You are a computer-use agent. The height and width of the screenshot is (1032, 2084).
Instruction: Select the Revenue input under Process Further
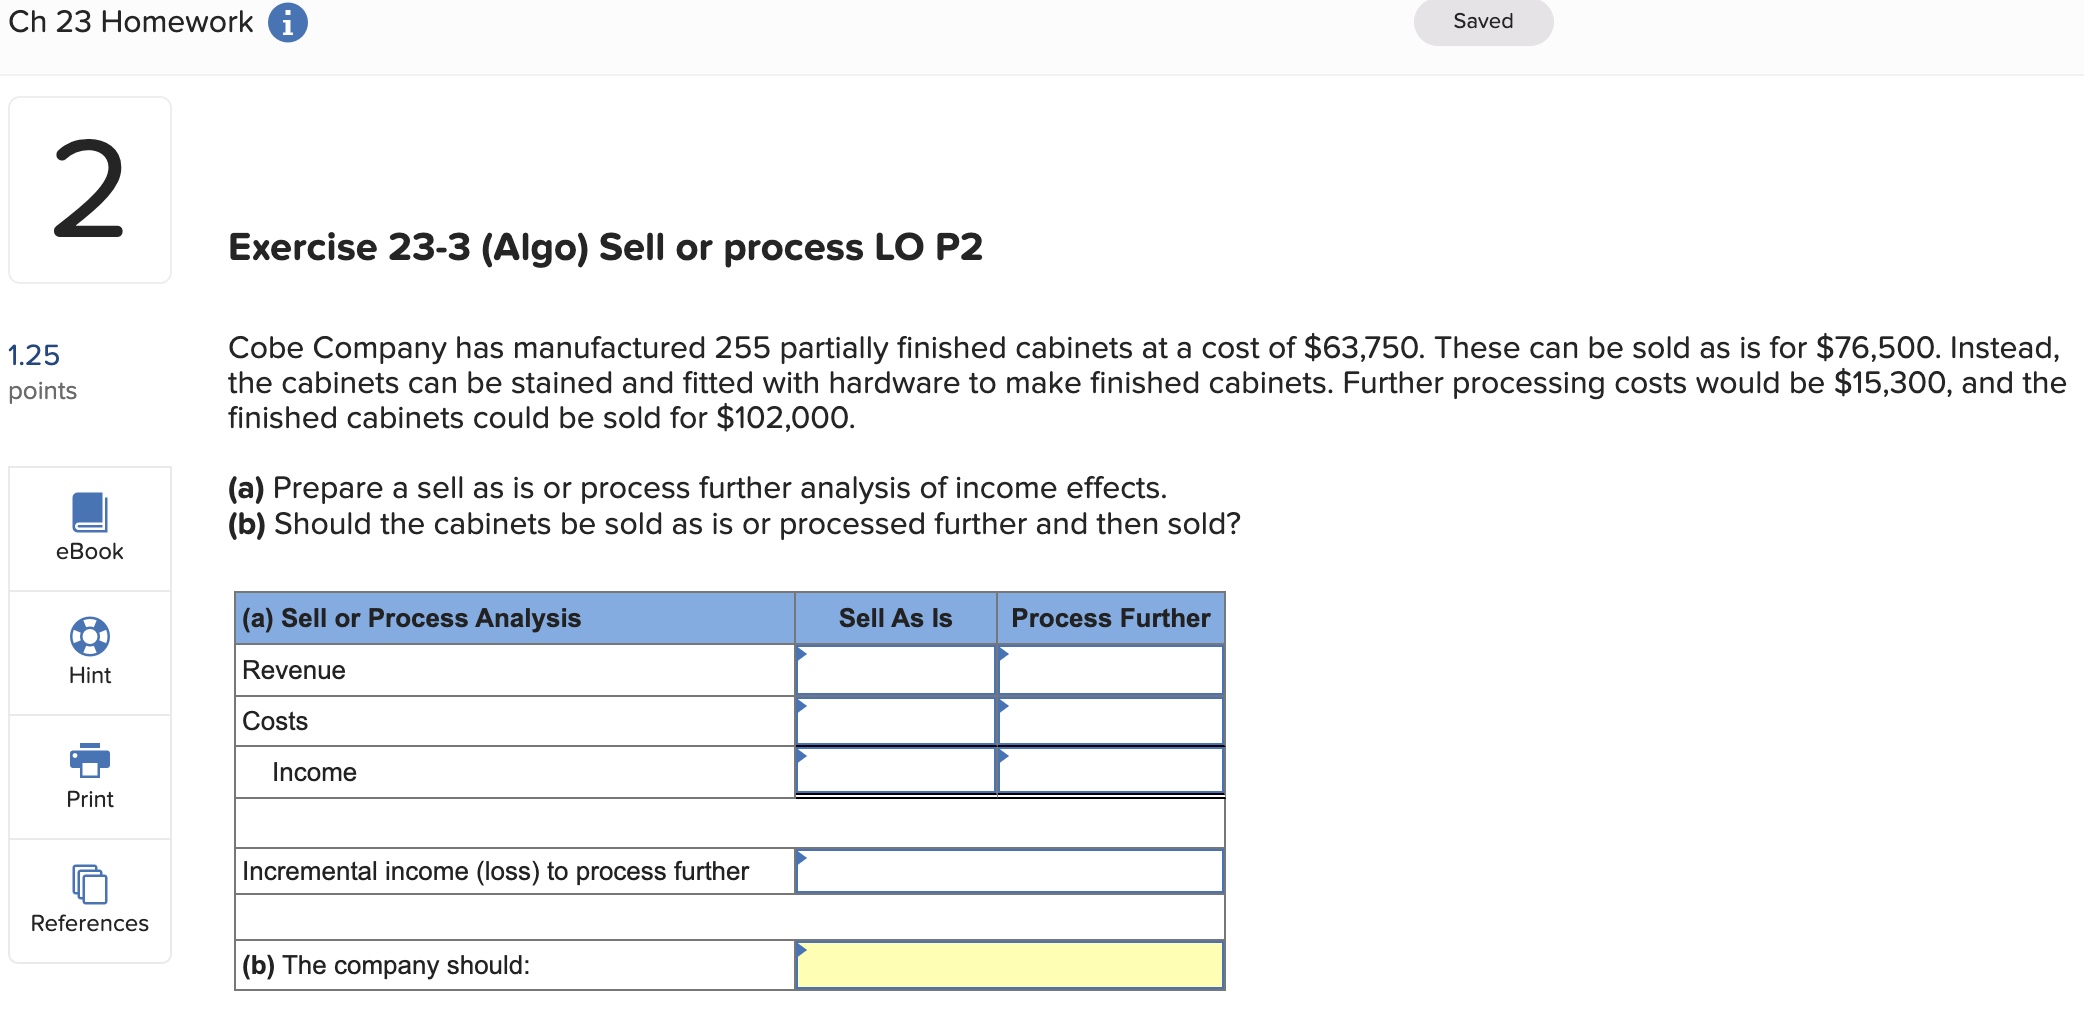1110,670
